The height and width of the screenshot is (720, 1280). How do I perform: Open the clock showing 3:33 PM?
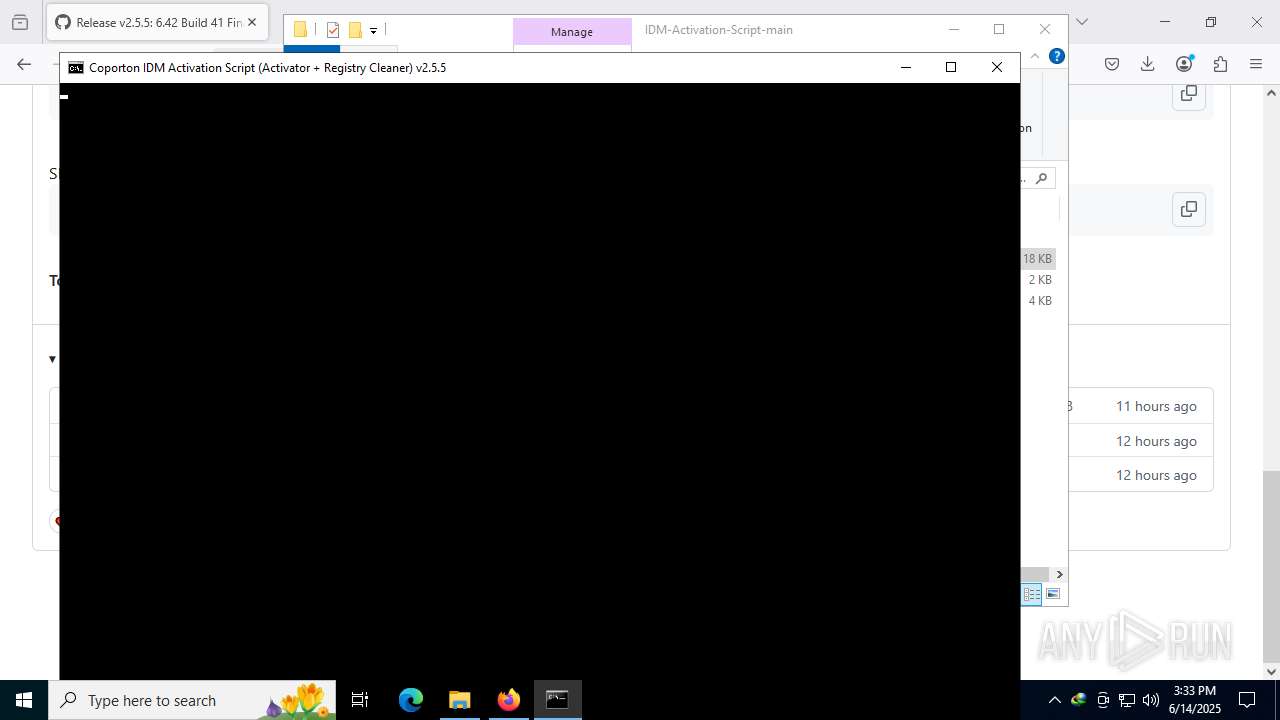click(1195, 700)
